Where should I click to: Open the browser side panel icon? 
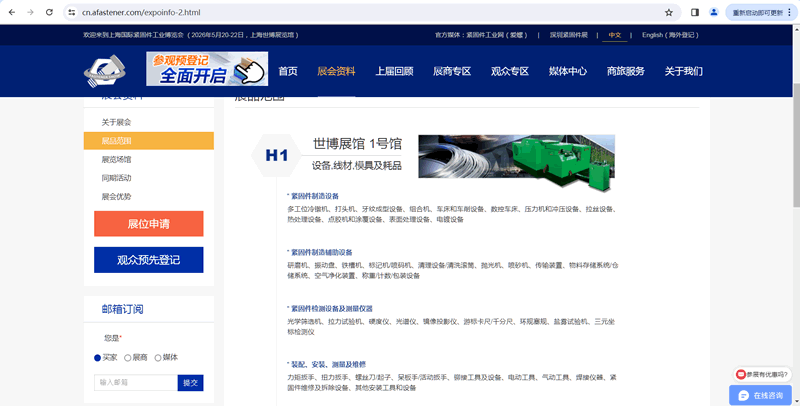point(695,12)
